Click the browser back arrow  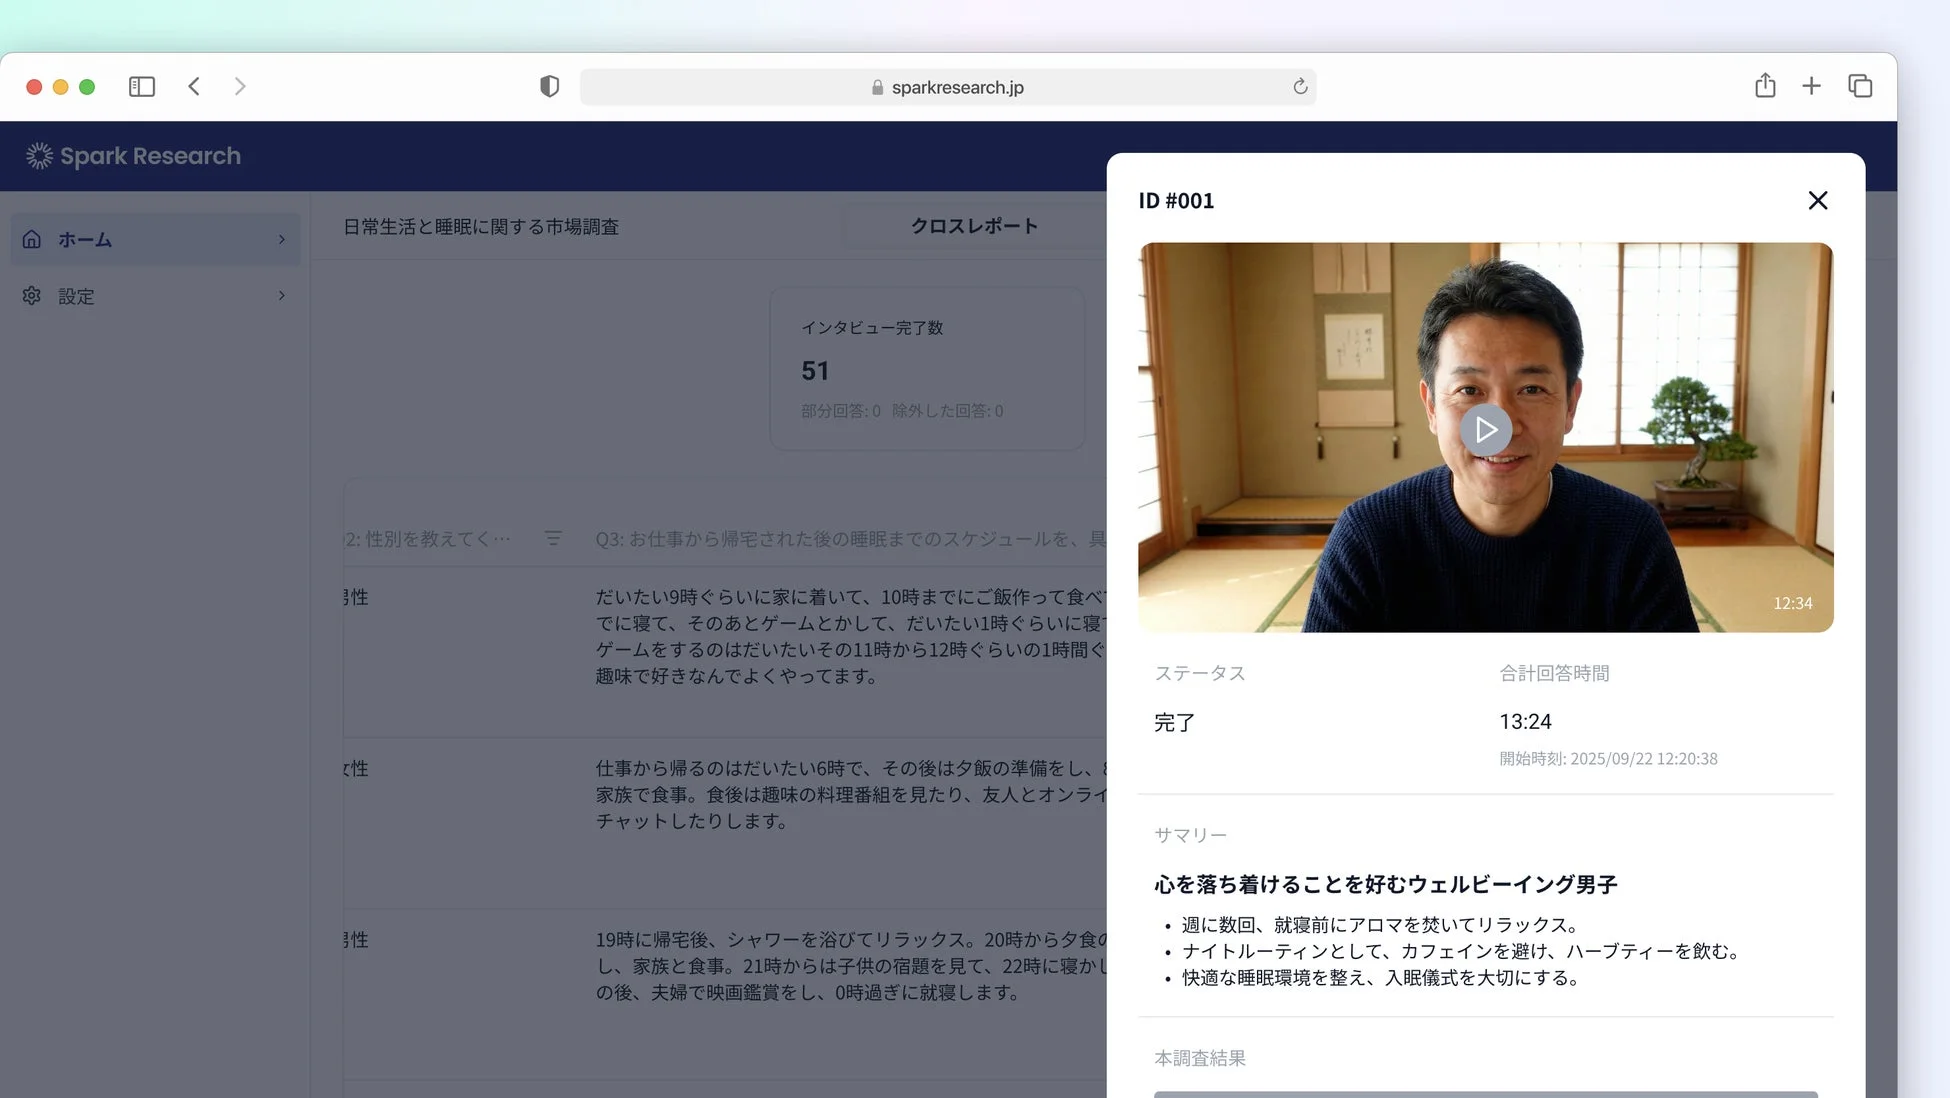[x=194, y=86]
